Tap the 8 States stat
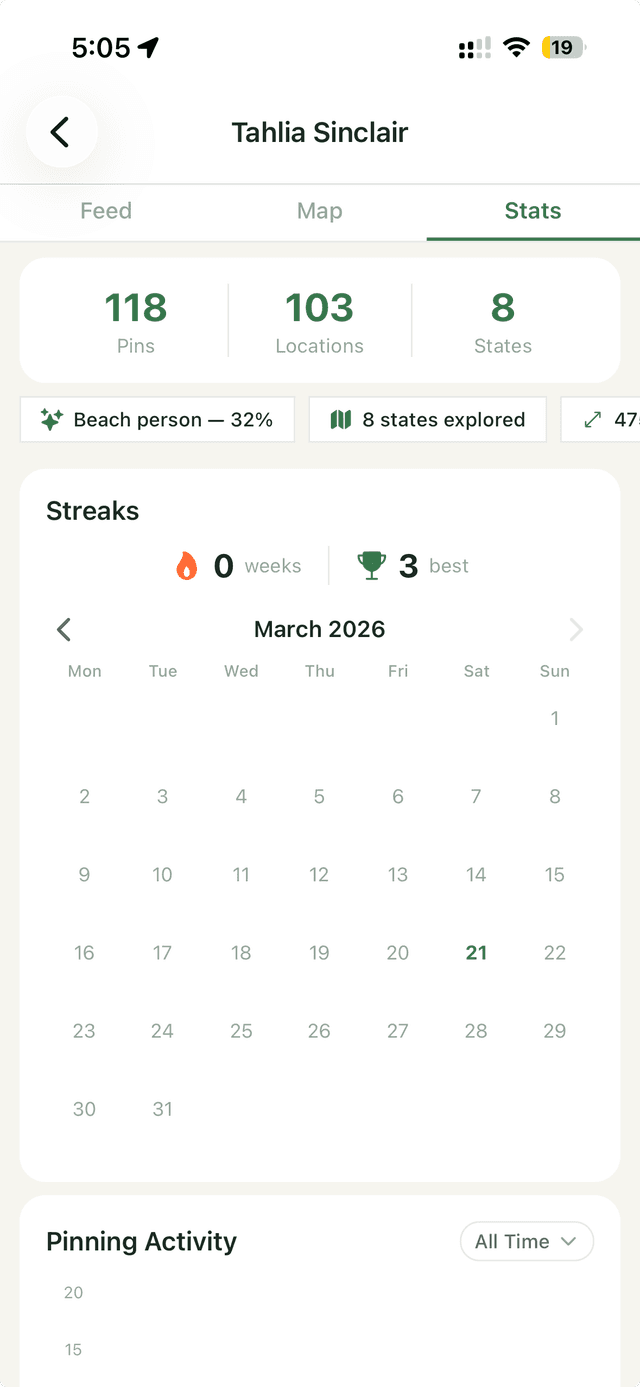This screenshot has height=1387, width=640. (x=502, y=320)
